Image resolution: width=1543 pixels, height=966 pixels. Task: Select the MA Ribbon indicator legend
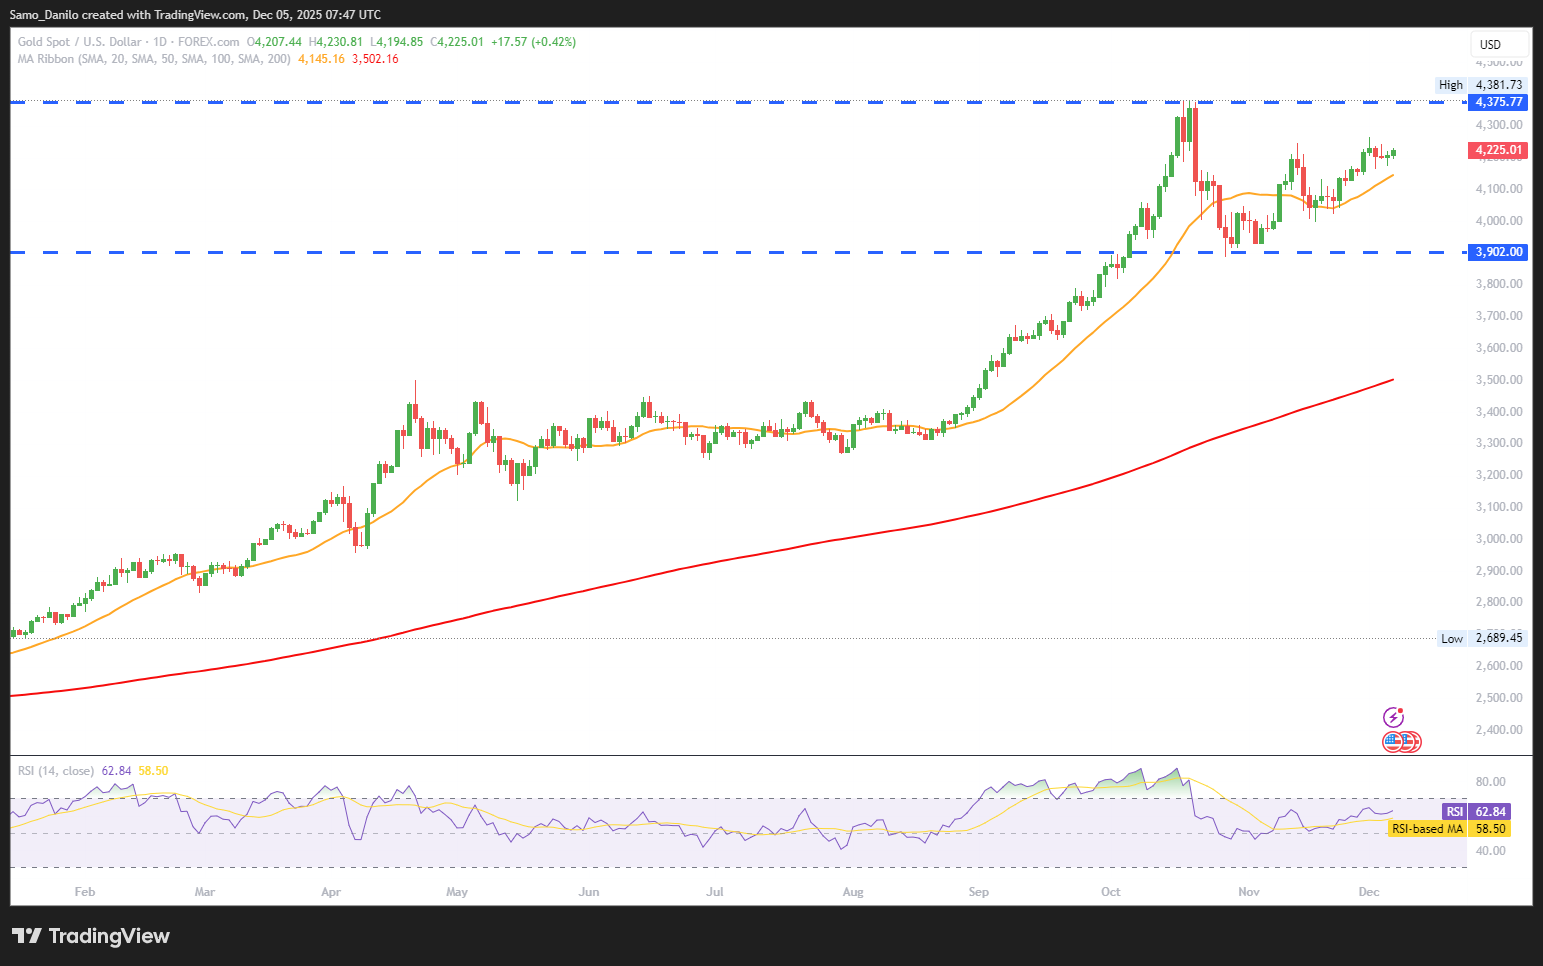(x=154, y=59)
